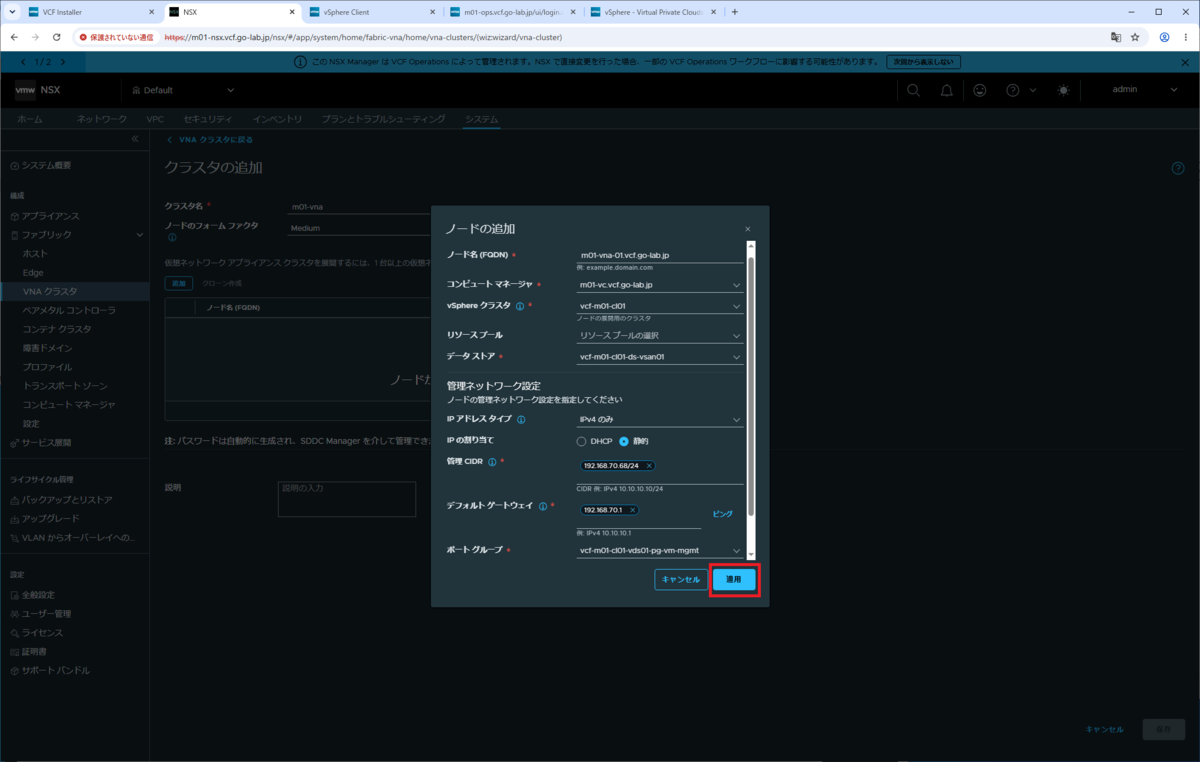Open Edge in sidebar
1200x762 pixels.
[x=33, y=273]
